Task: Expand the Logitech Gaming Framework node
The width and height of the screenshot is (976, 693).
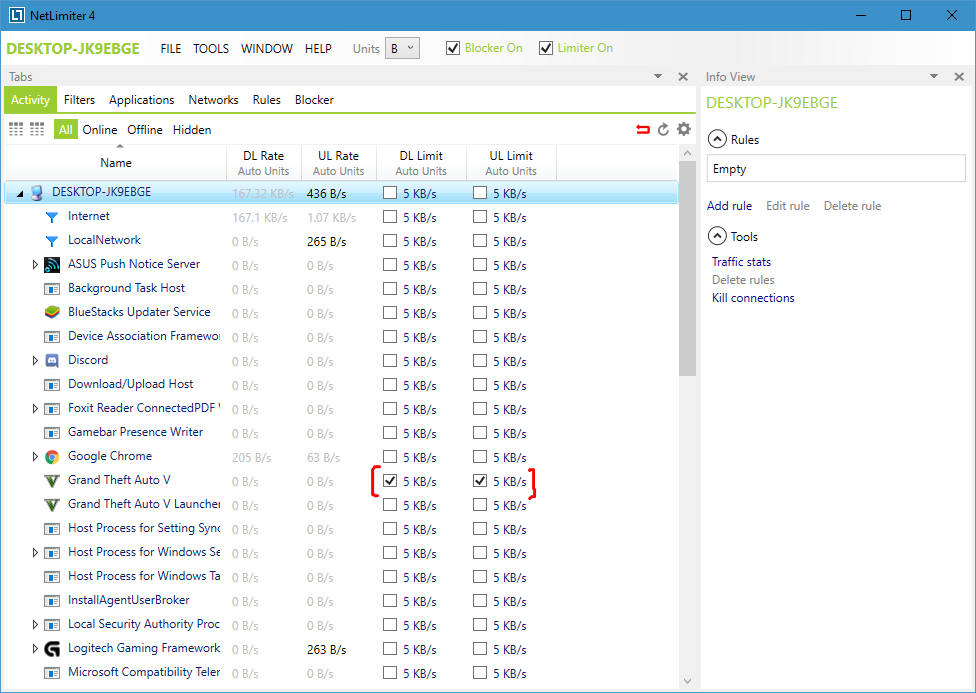Action: (35, 649)
